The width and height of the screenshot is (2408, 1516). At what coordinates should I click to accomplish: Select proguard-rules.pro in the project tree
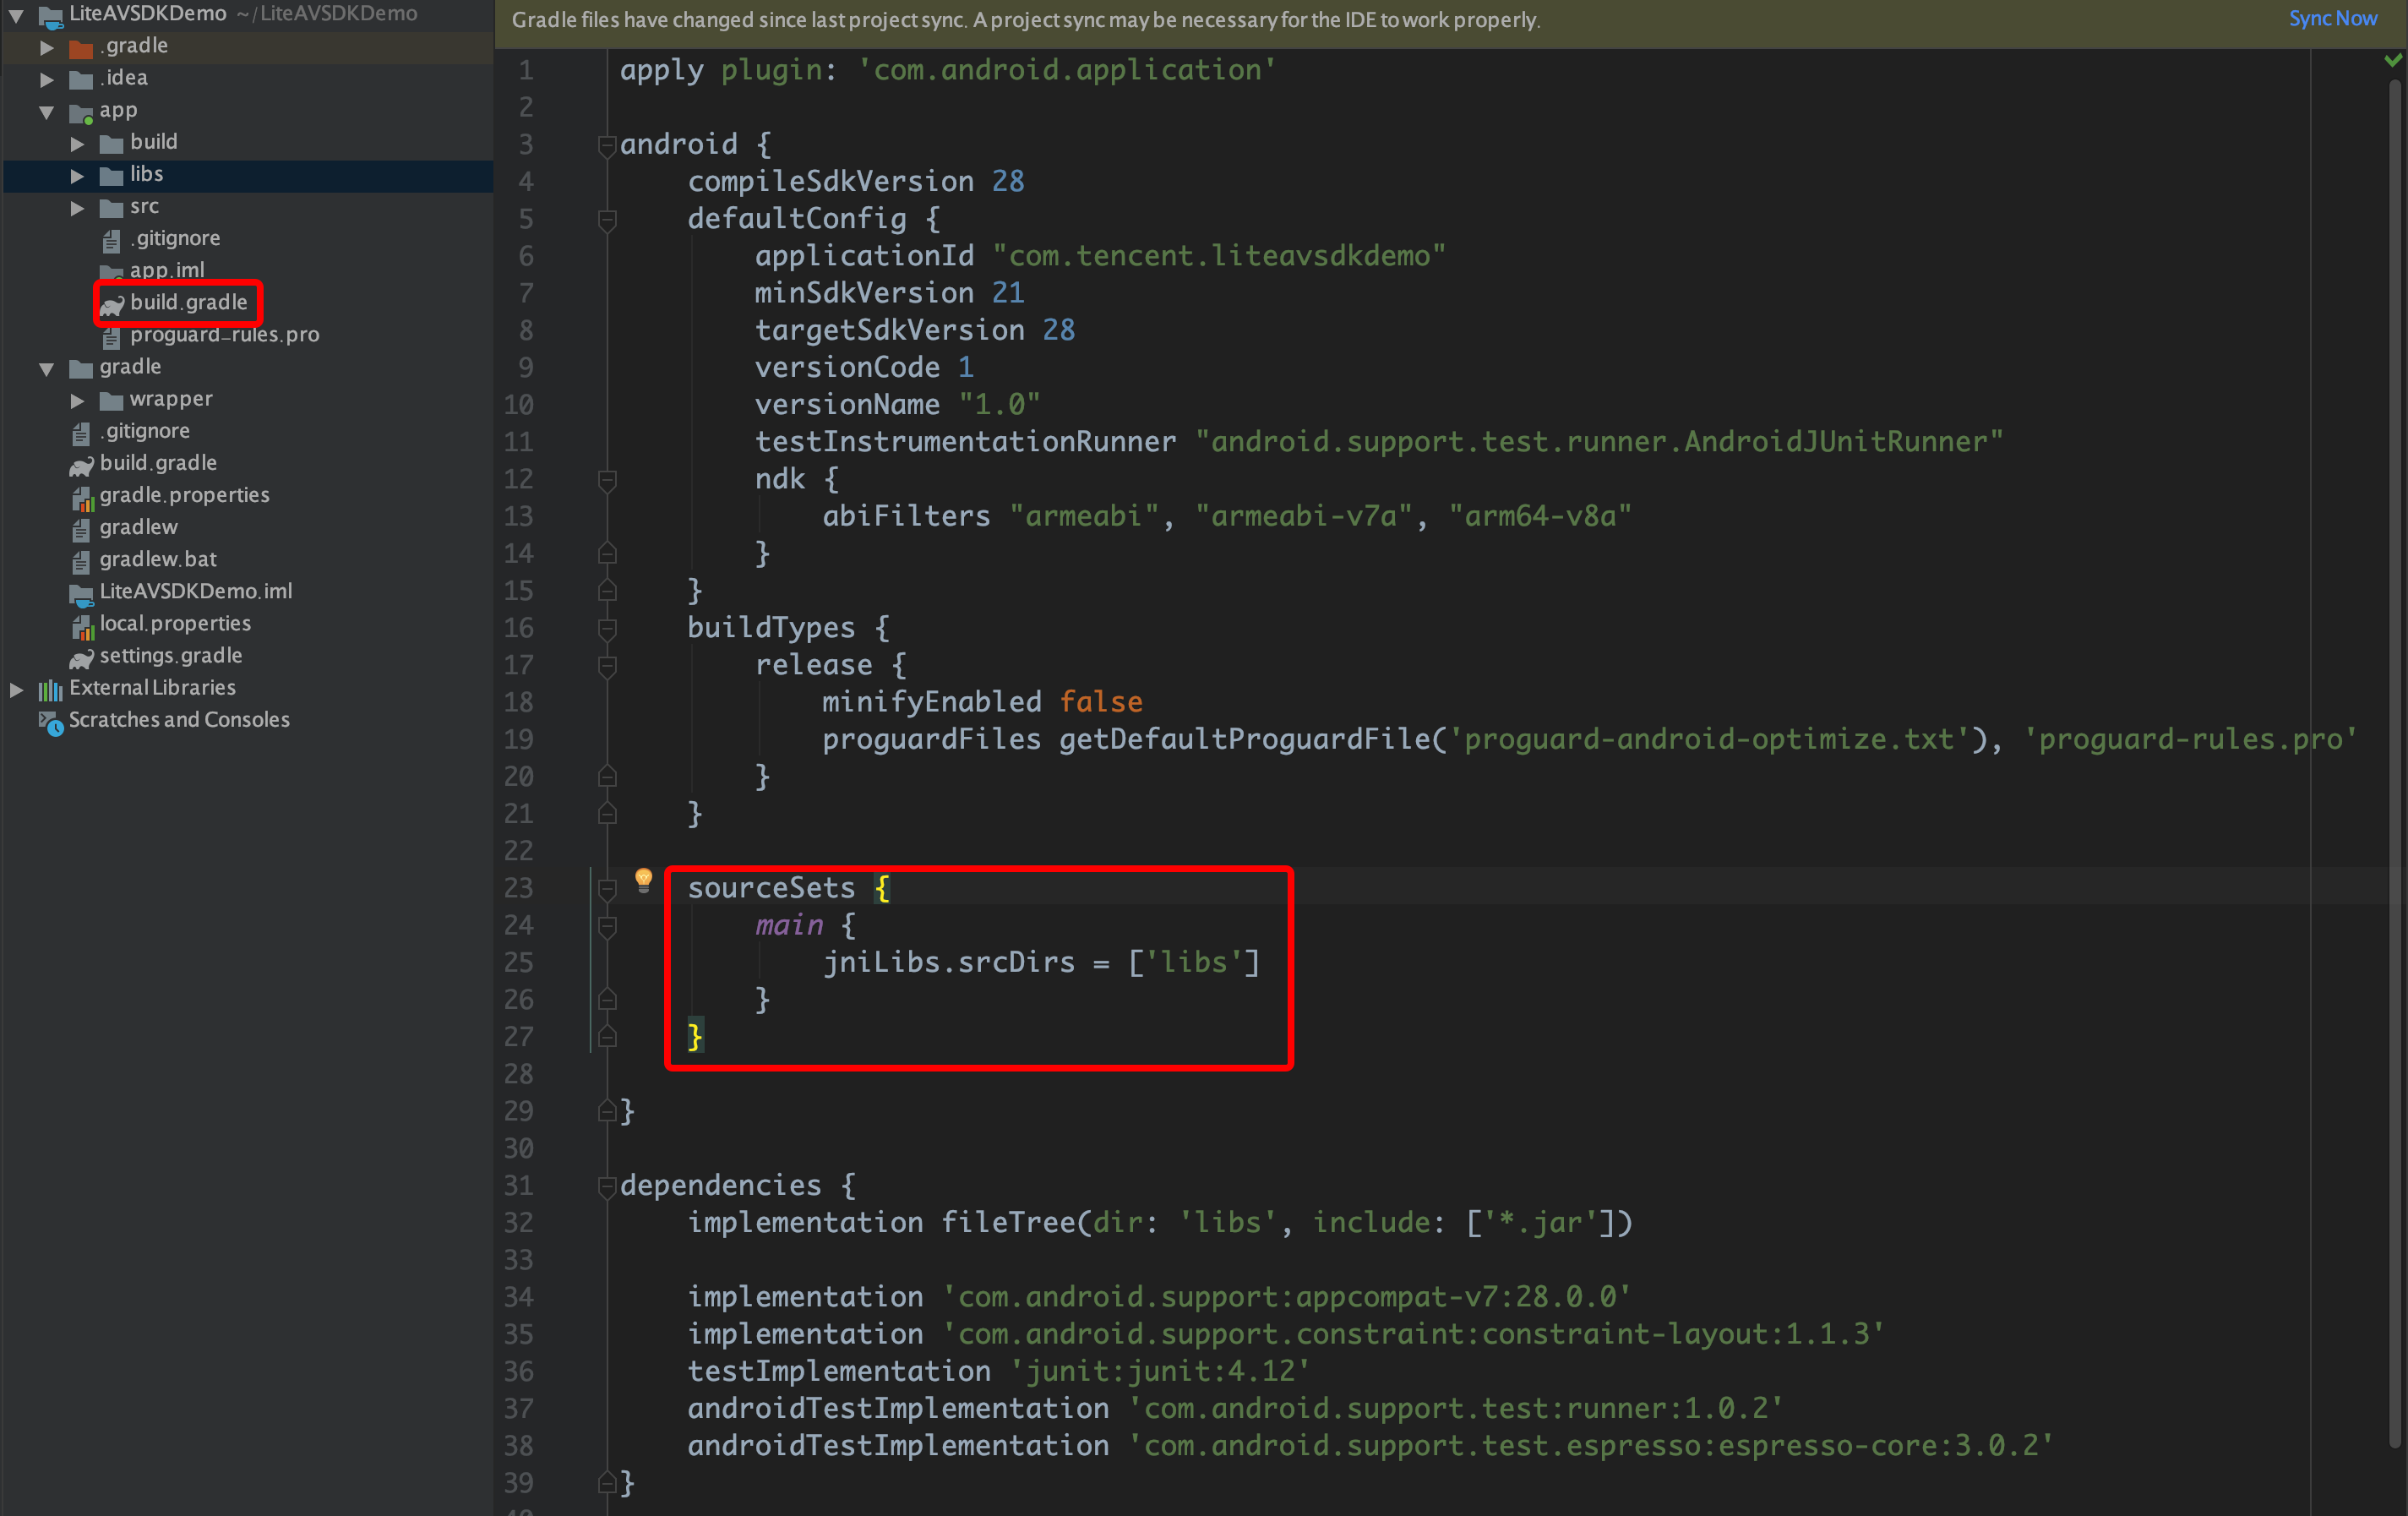pyautogui.click(x=224, y=335)
